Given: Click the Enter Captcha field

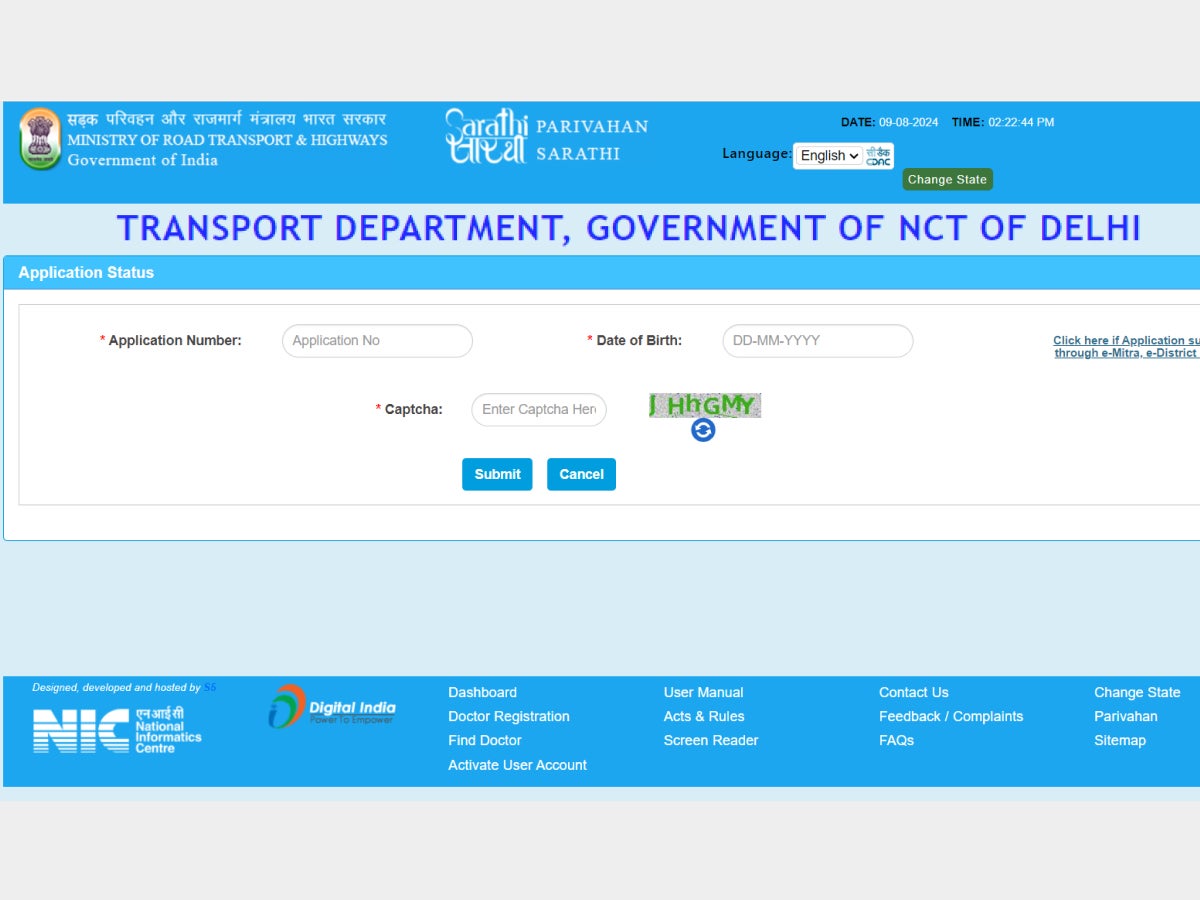Looking at the screenshot, I should pyautogui.click(x=539, y=409).
